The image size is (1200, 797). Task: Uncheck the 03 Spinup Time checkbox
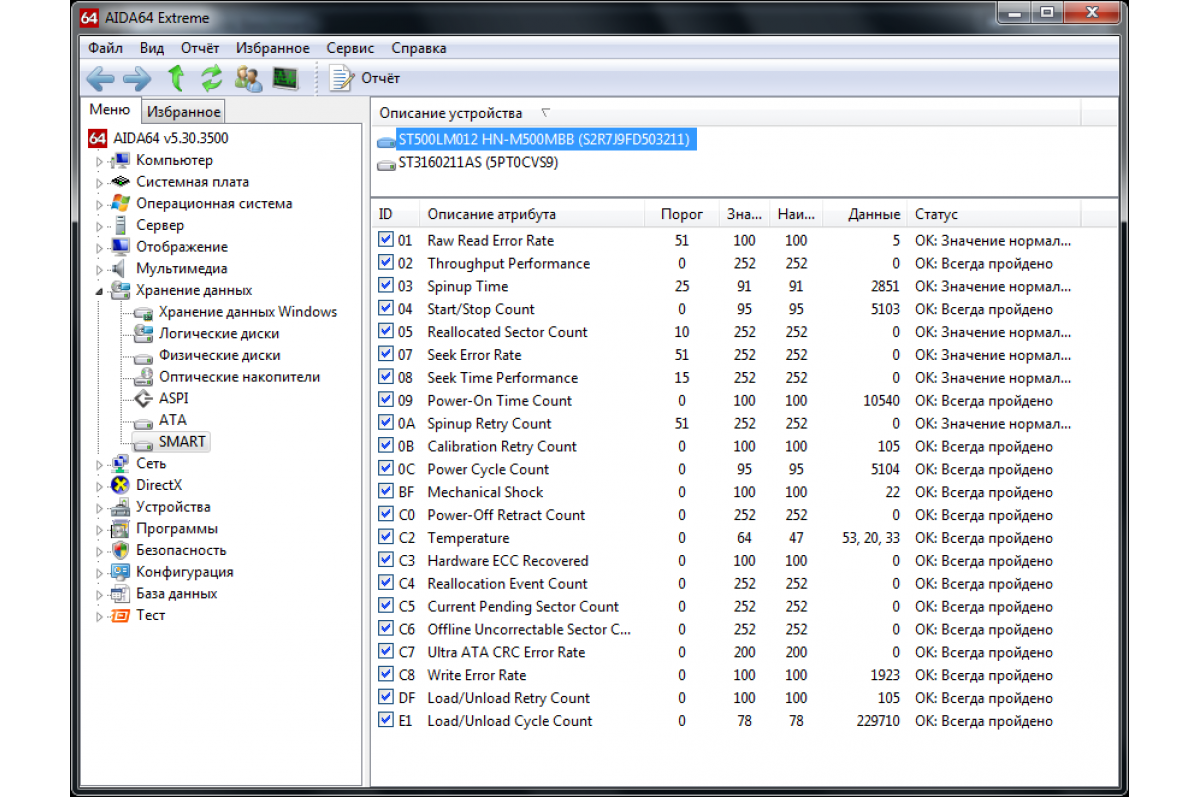pyautogui.click(x=386, y=286)
